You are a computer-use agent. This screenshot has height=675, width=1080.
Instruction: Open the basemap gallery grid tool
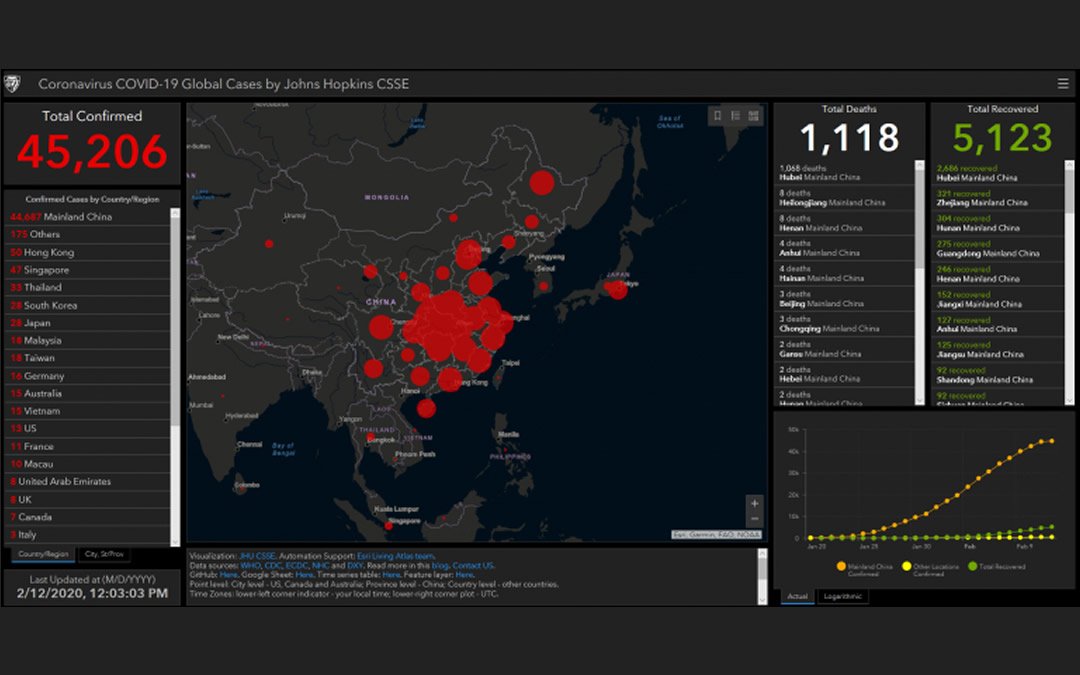[754, 116]
